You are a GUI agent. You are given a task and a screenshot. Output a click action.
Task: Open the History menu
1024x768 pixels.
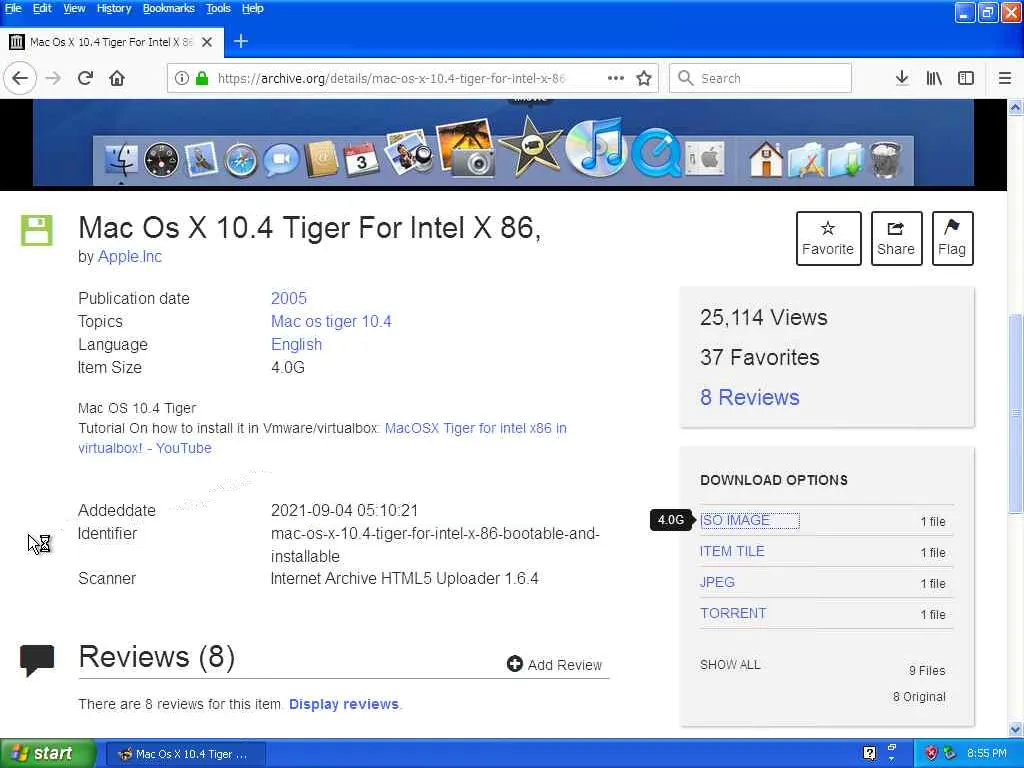pyautogui.click(x=114, y=8)
